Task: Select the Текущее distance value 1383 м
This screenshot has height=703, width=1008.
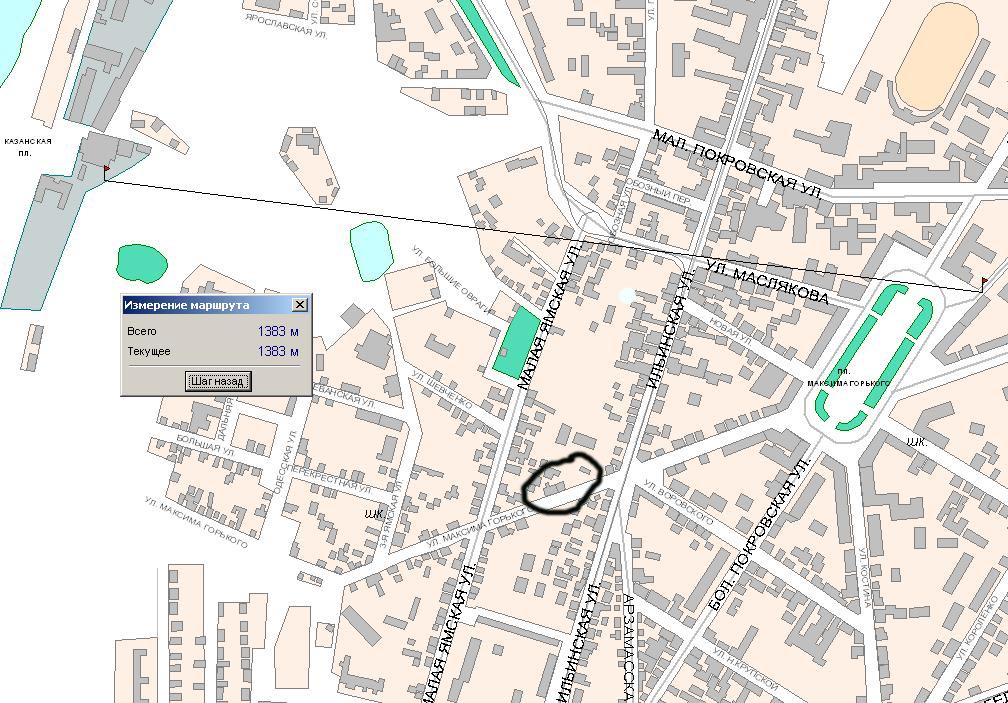Action: (x=278, y=351)
